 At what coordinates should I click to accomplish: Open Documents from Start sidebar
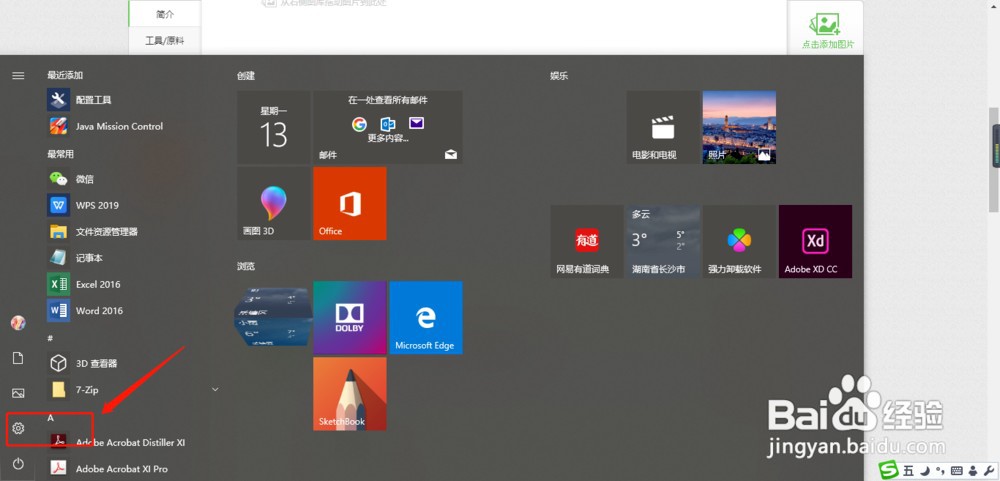[18, 358]
